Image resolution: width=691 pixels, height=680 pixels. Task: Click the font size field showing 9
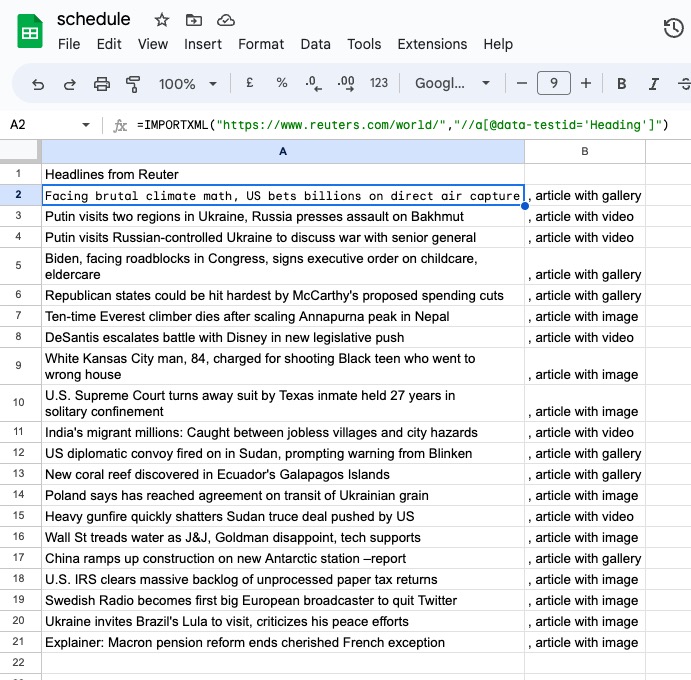click(x=554, y=83)
